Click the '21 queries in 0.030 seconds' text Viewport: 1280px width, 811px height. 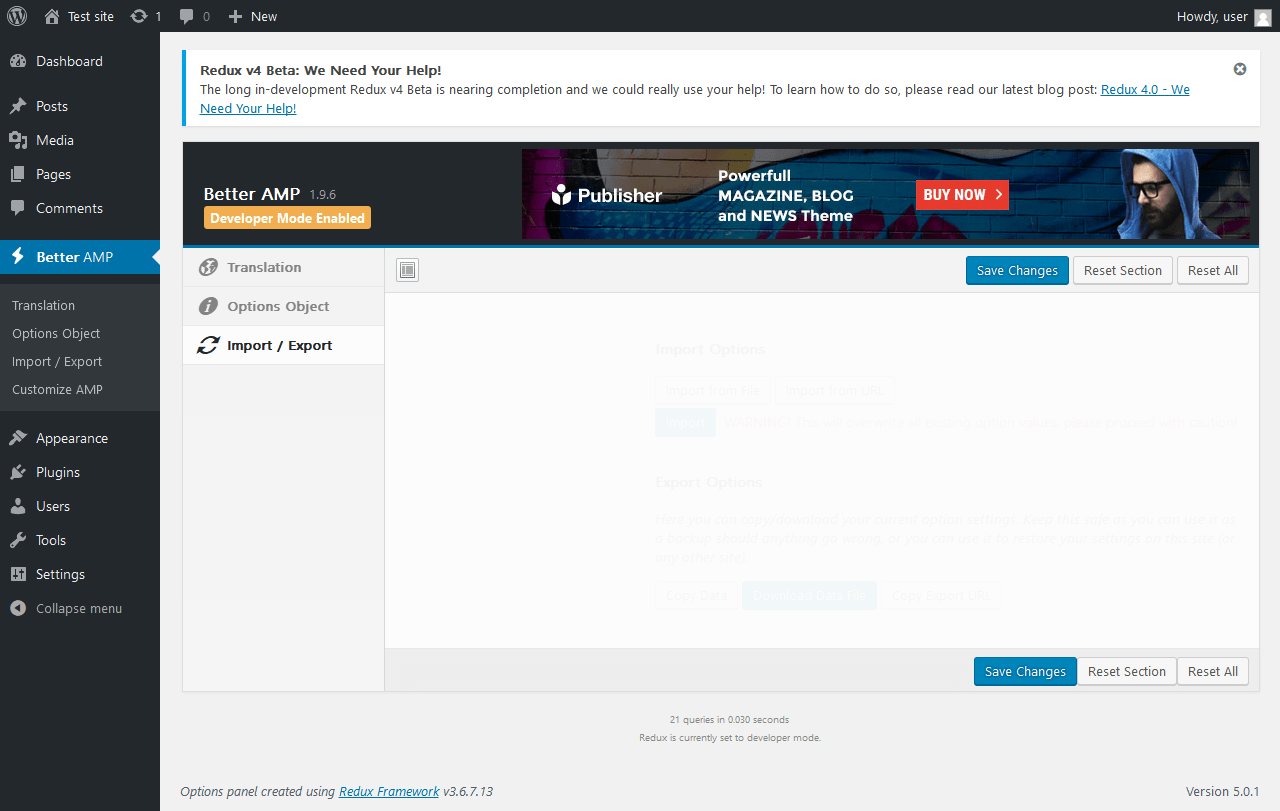729,720
